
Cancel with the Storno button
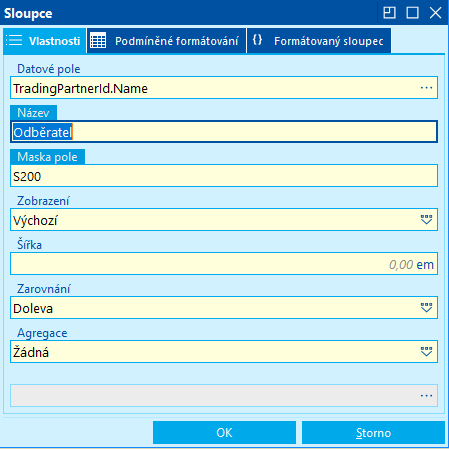[373, 433]
